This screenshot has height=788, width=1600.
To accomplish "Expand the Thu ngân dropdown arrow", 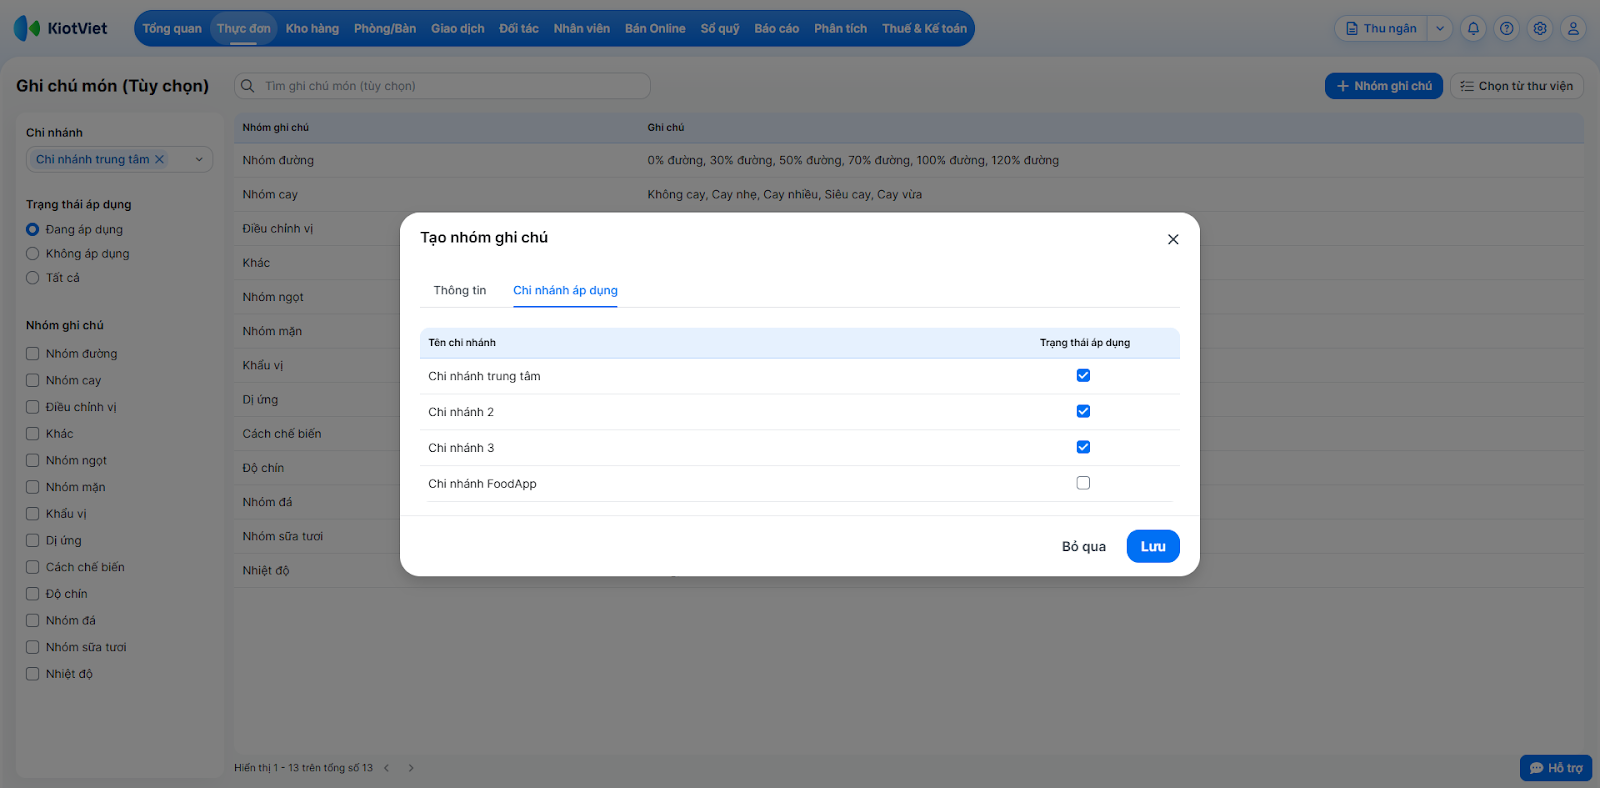I will click(x=1440, y=29).
